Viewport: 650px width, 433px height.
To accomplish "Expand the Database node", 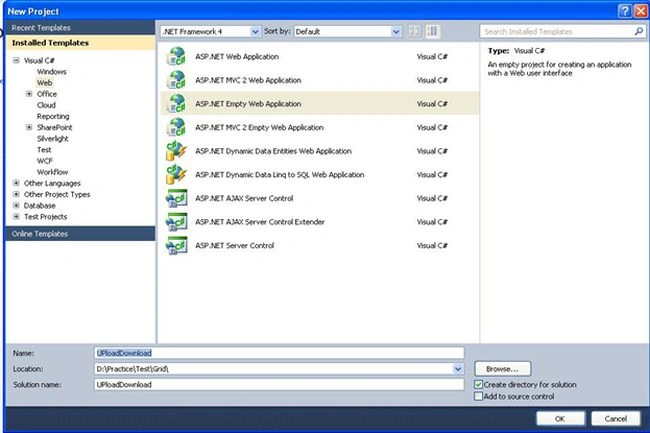I will click(x=16, y=206).
